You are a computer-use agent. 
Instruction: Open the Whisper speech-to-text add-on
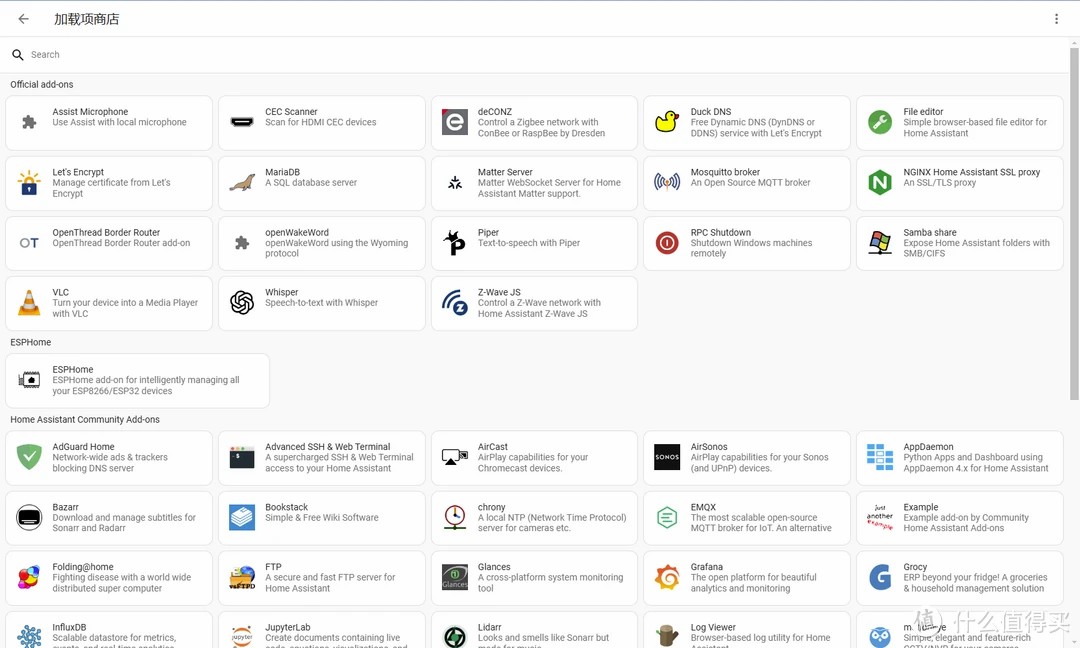[x=321, y=303]
